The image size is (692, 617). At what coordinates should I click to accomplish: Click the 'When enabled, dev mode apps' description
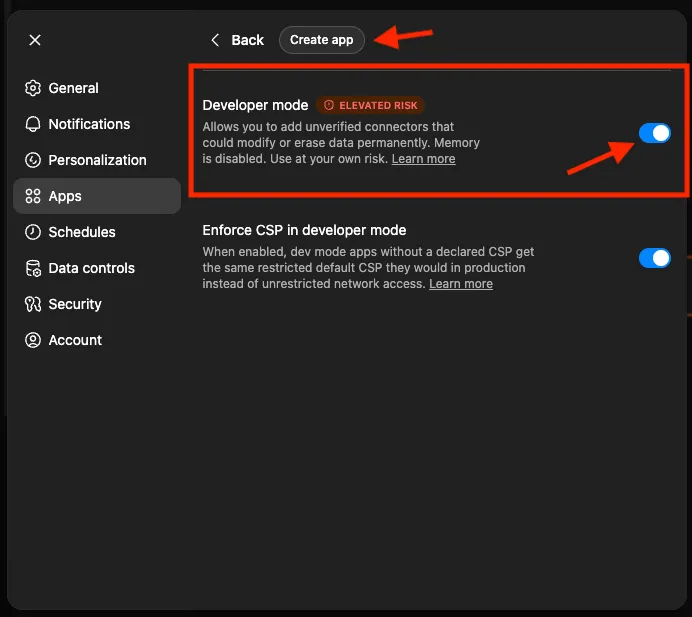[x=368, y=268]
